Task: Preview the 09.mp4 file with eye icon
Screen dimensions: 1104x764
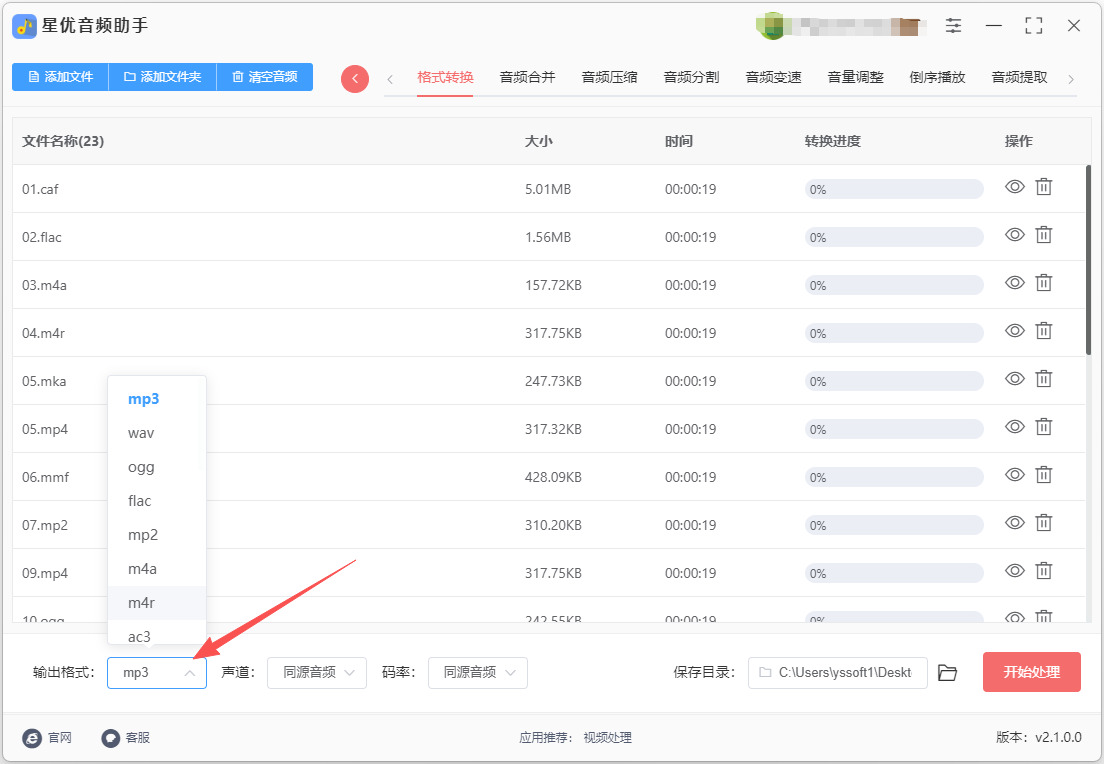Action: pyautogui.click(x=1014, y=570)
